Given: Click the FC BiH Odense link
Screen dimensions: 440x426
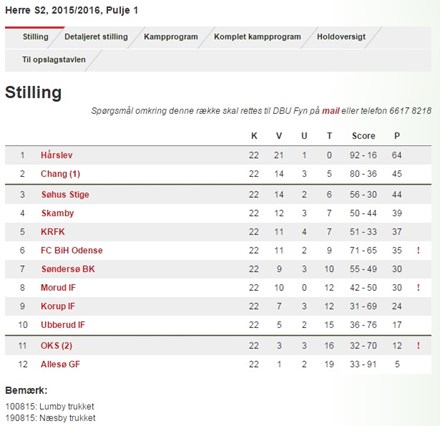Looking at the screenshot, I should point(71,250).
